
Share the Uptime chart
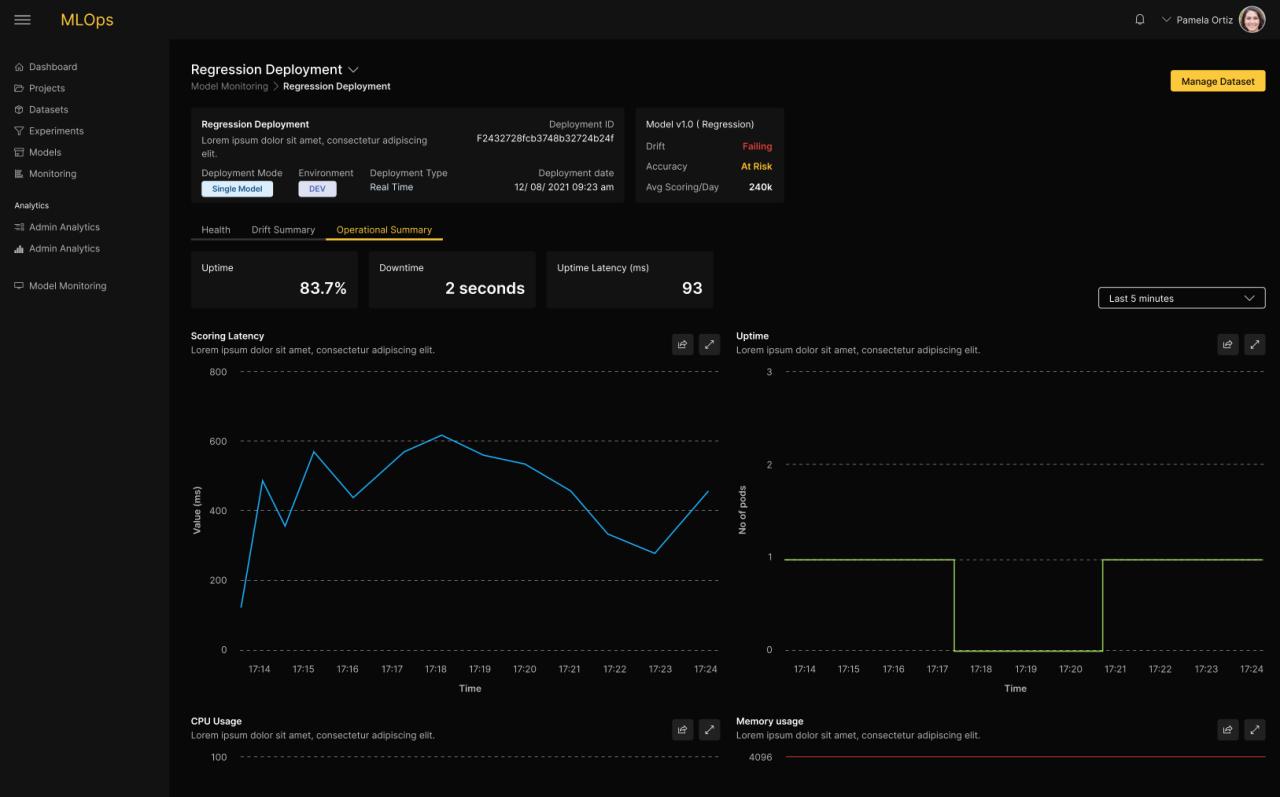1227,344
